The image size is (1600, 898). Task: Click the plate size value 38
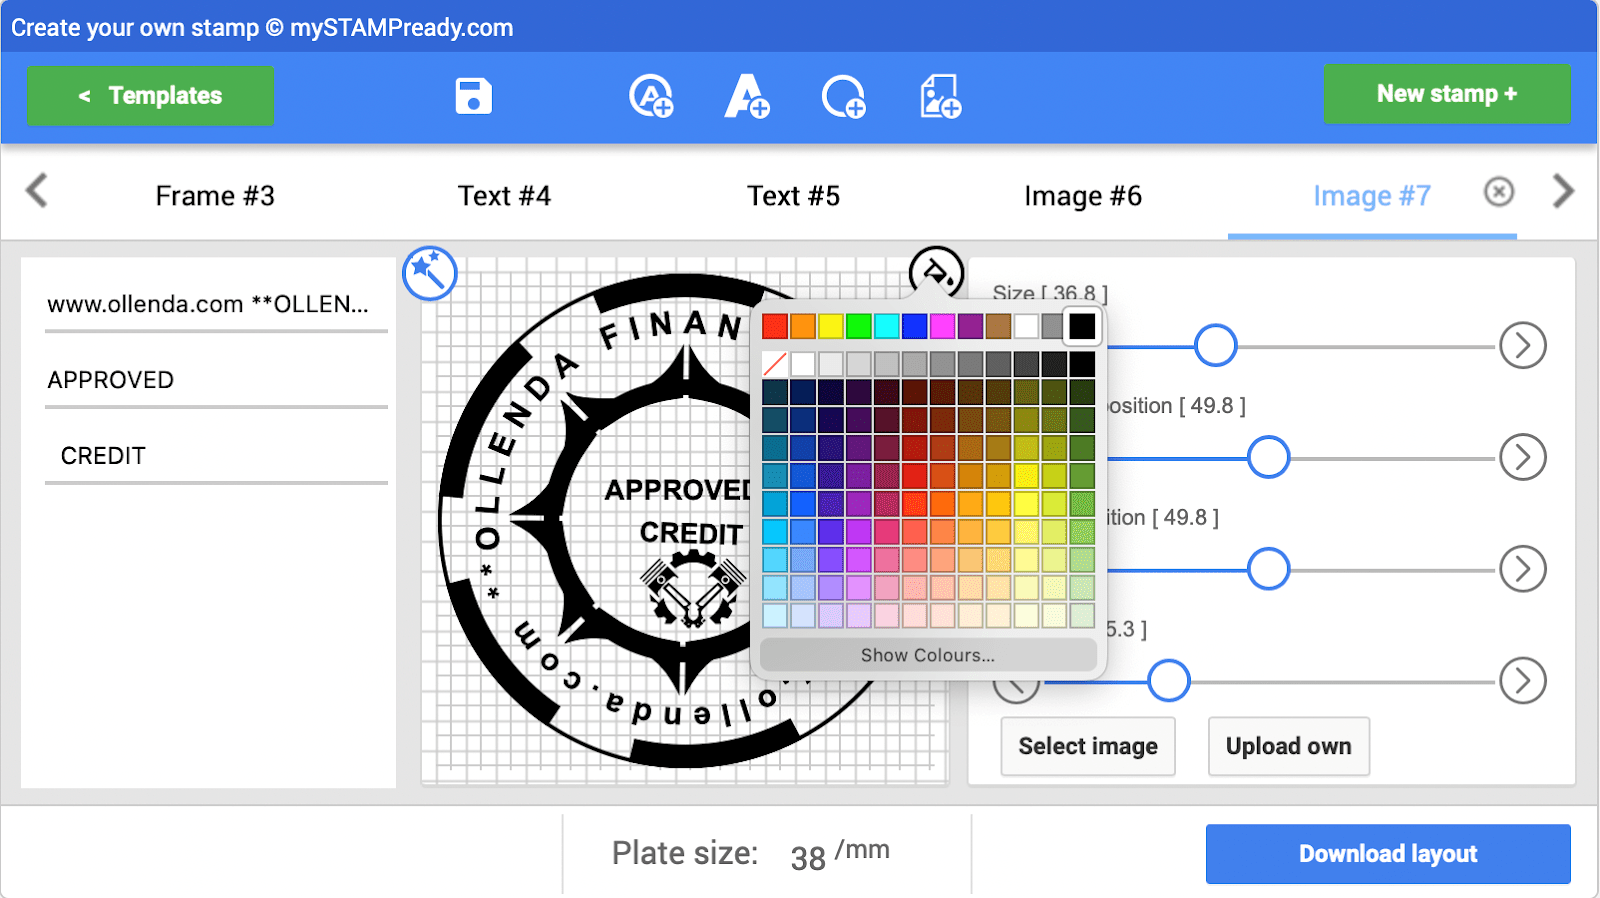[808, 857]
